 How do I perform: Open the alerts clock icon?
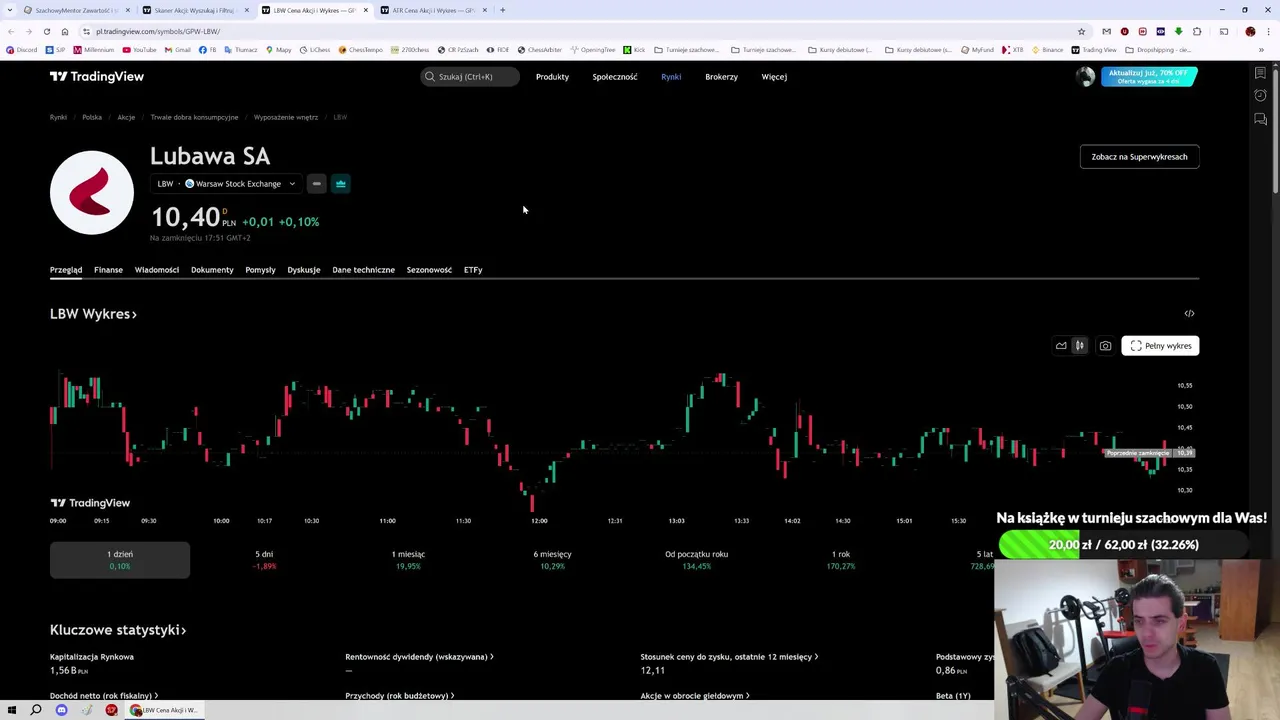(1260, 96)
